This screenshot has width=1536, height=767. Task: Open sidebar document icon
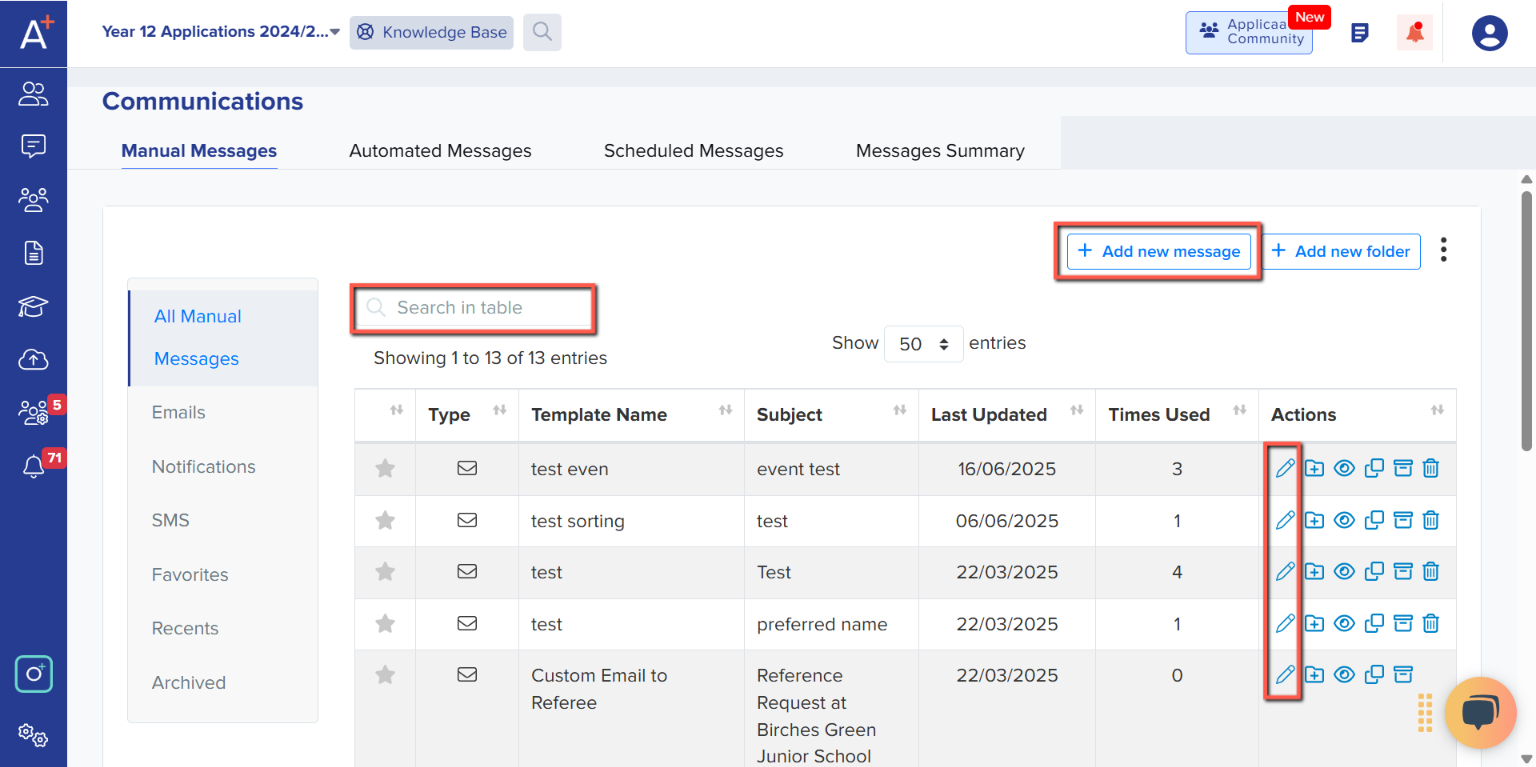[x=33, y=253]
